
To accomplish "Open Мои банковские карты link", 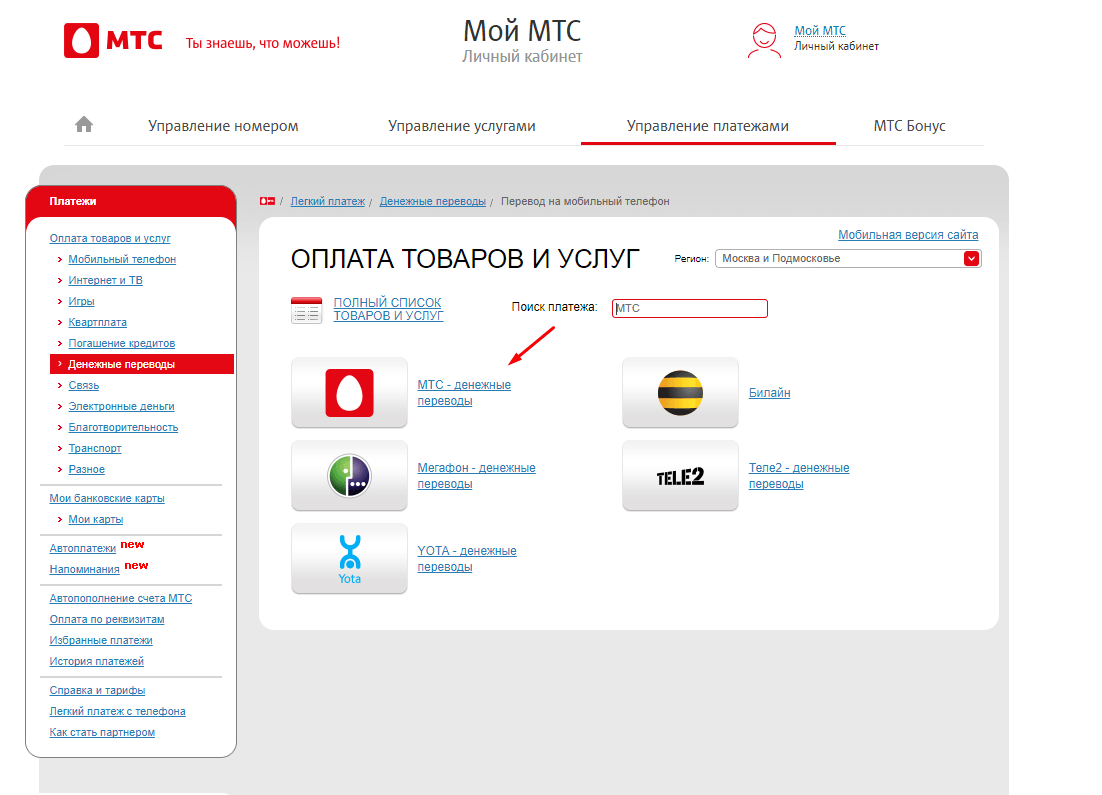I will pyautogui.click(x=107, y=498).
